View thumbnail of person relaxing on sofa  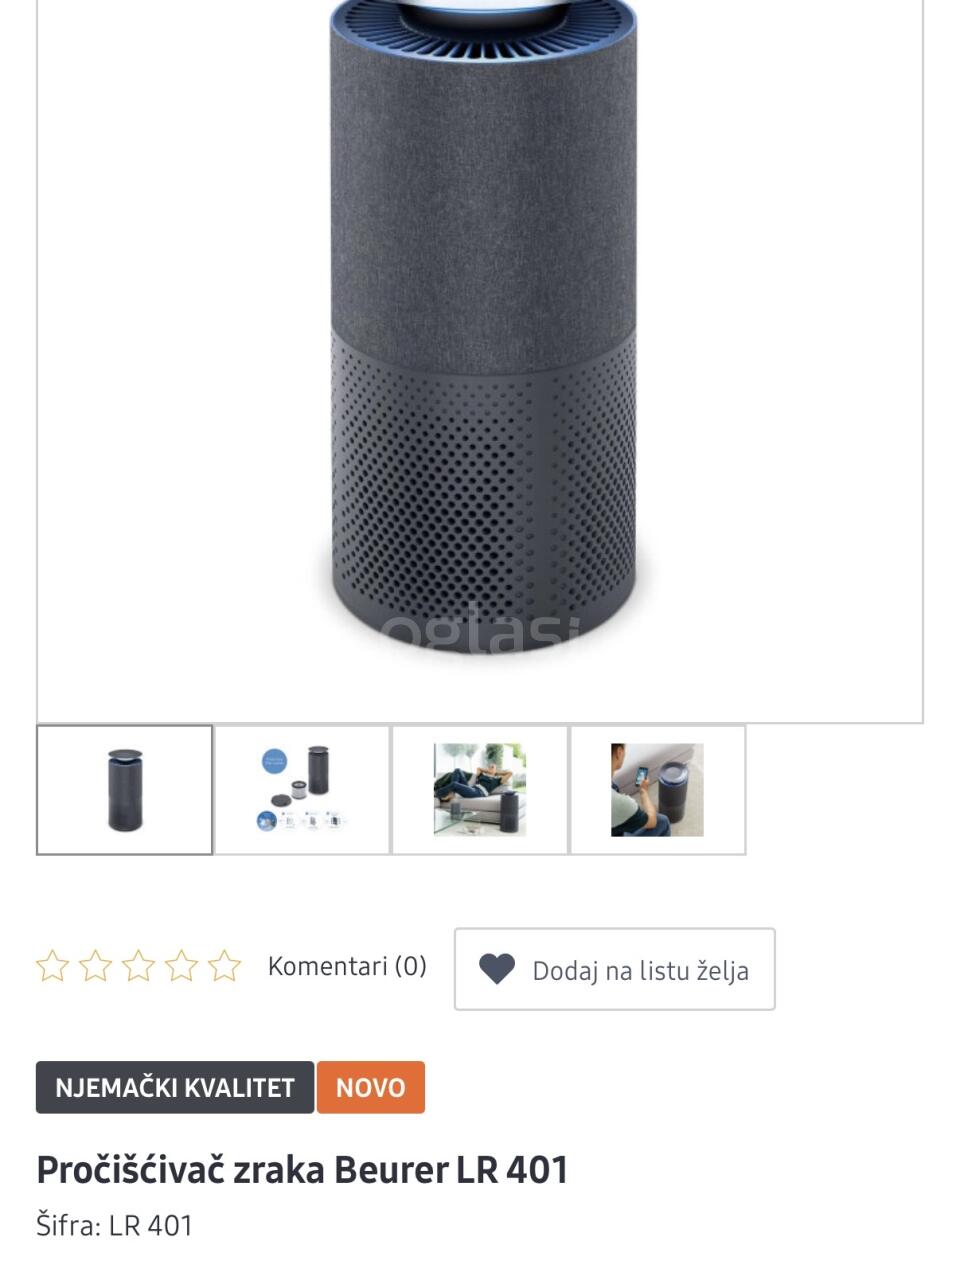480,790
